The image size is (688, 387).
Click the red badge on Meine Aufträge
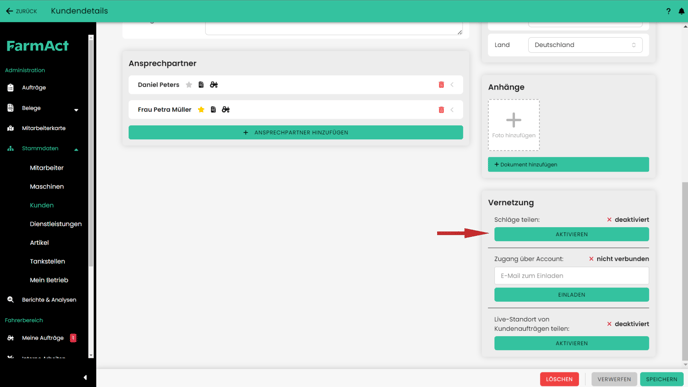[x=73, y=338]
